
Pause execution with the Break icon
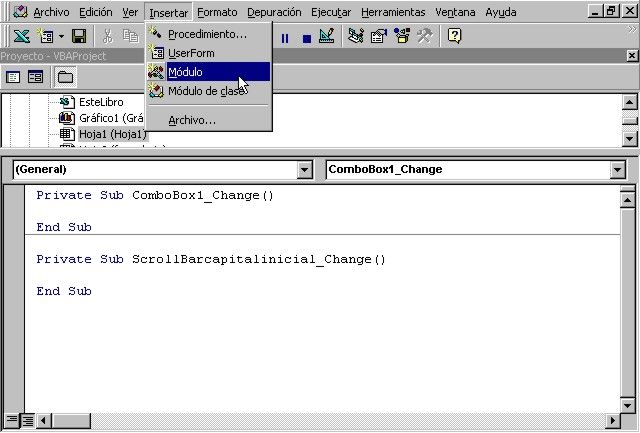(285, 38)
